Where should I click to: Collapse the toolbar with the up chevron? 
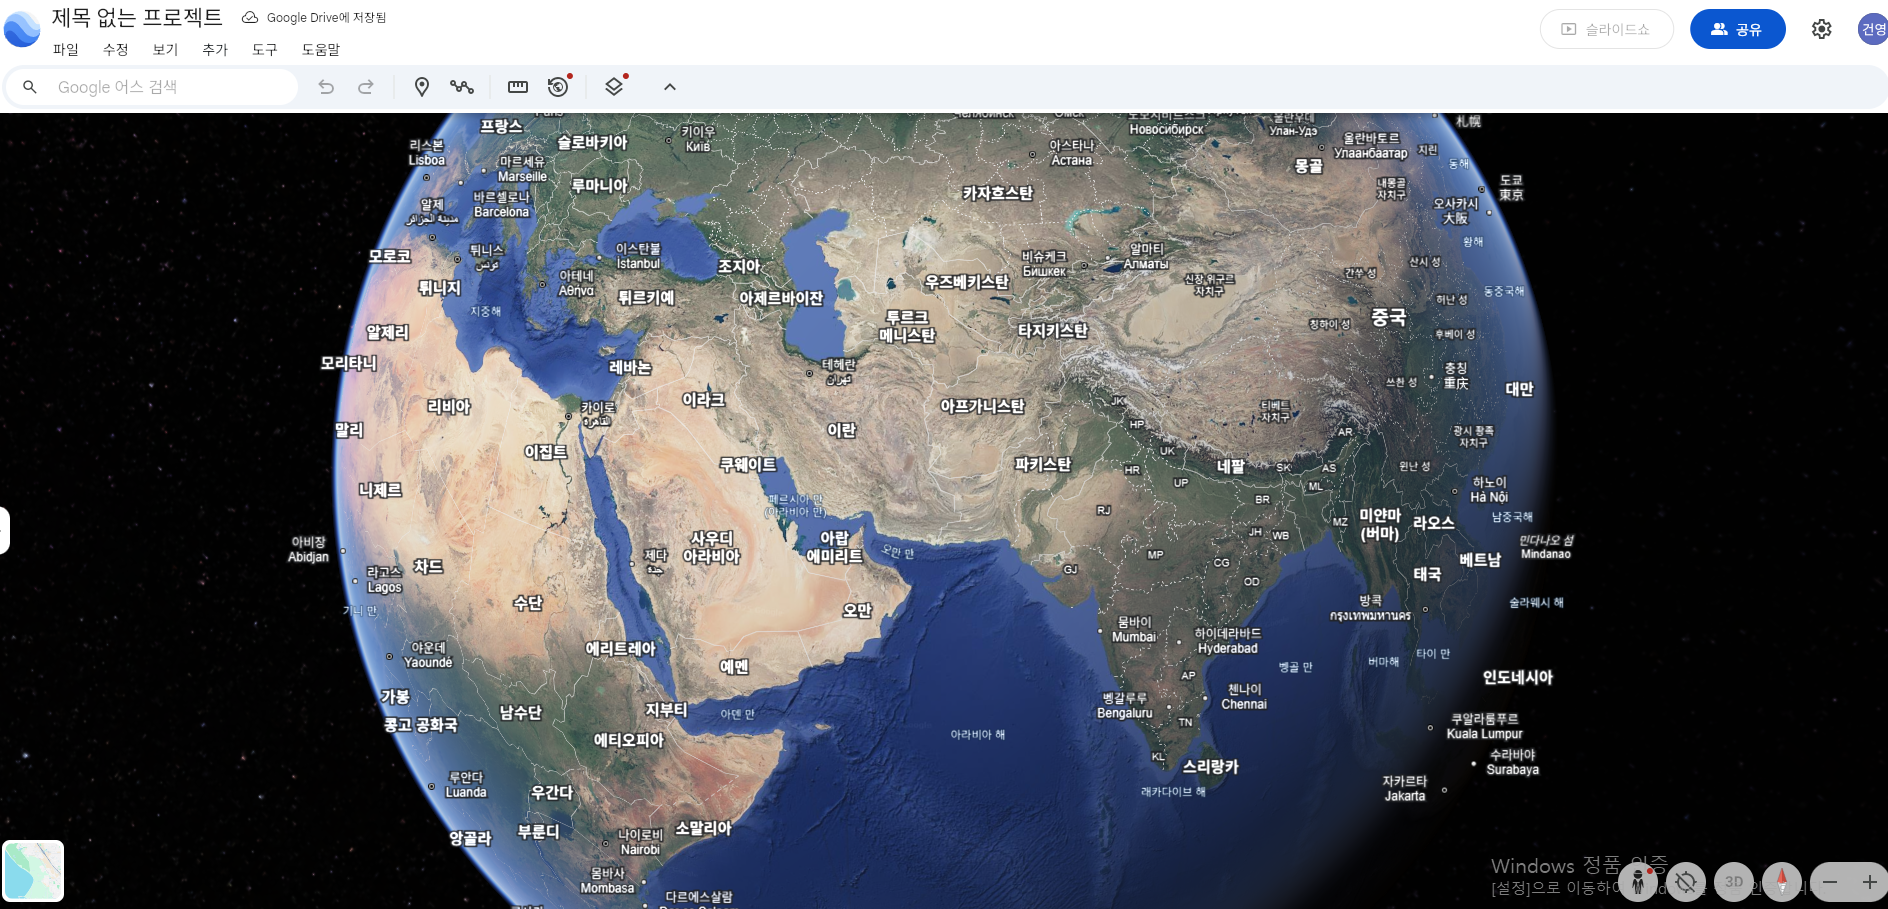[x=670, y=87]
